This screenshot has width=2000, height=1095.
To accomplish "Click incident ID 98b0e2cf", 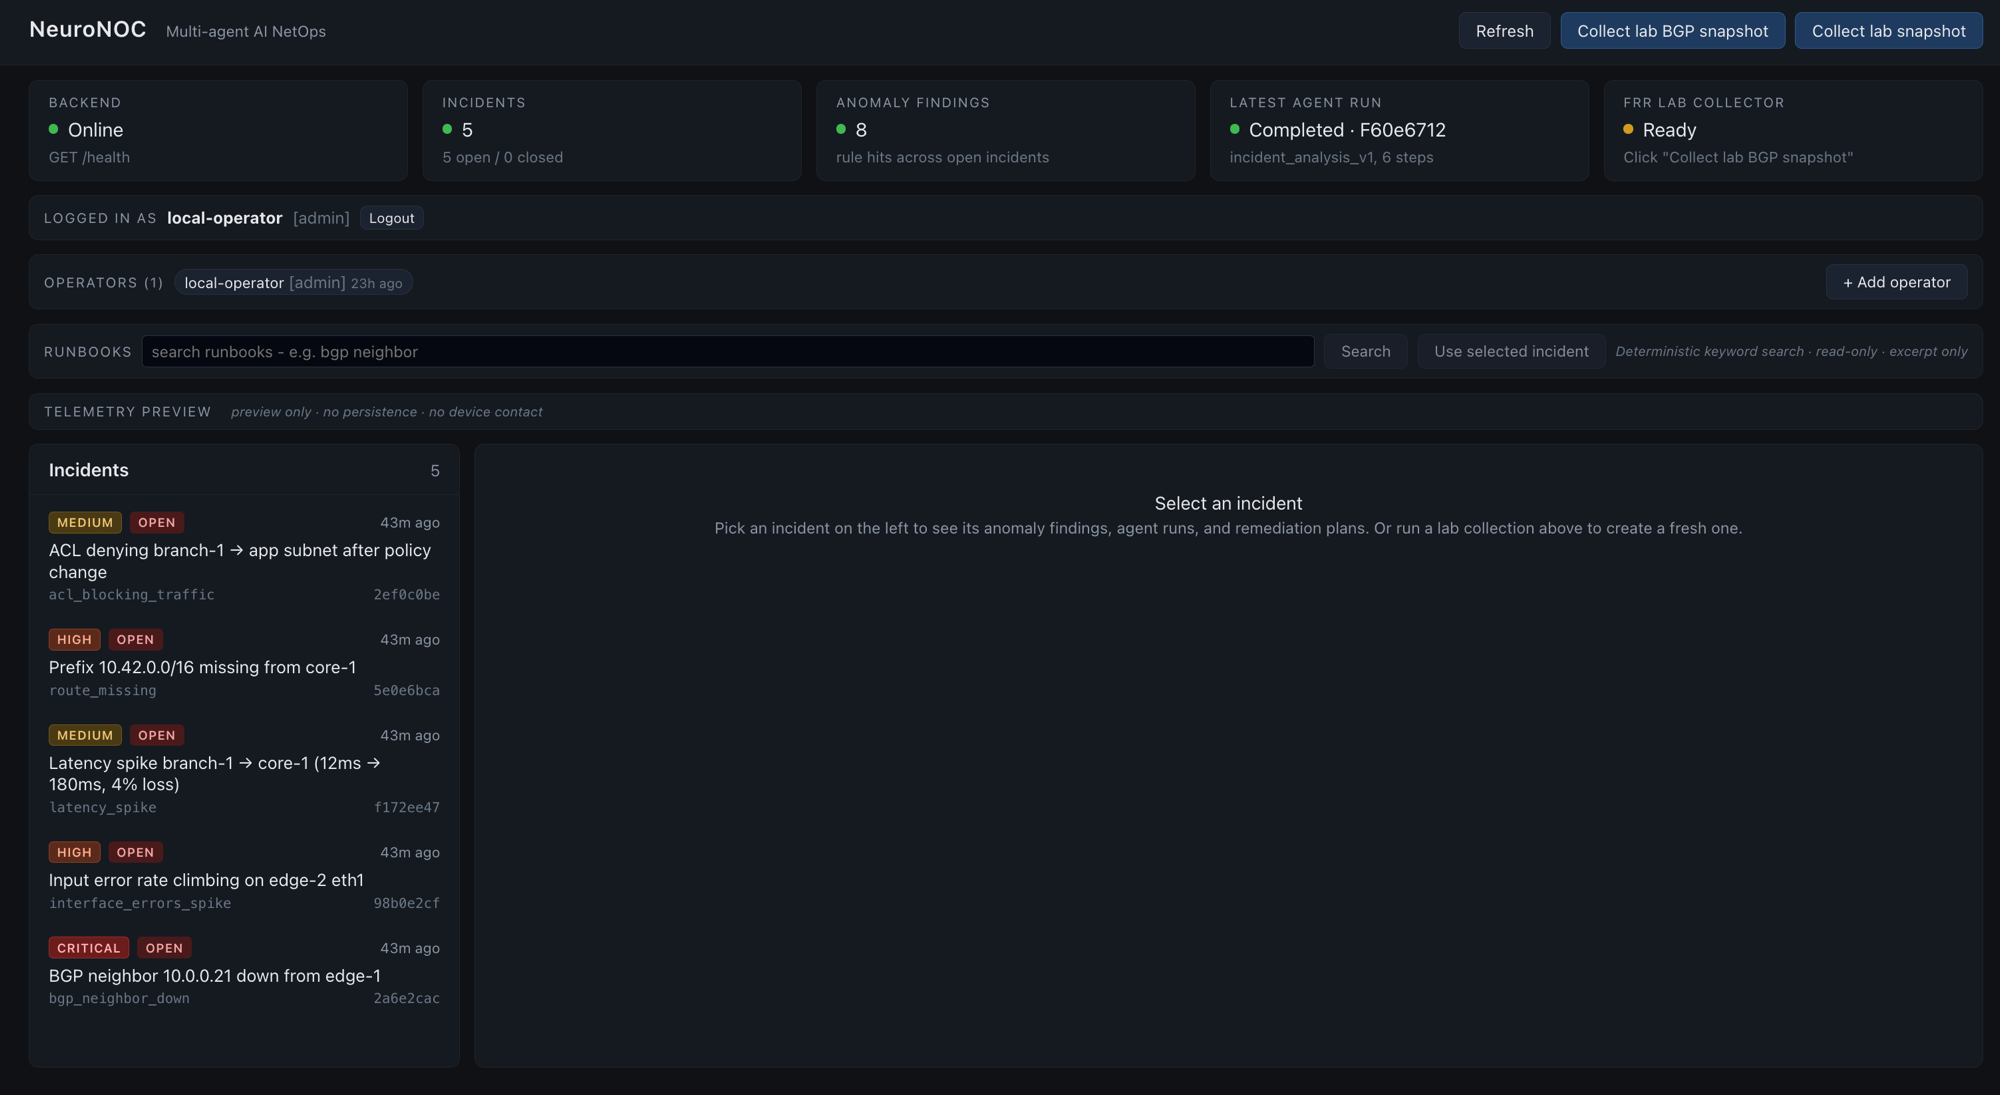I will click(406, 903).
